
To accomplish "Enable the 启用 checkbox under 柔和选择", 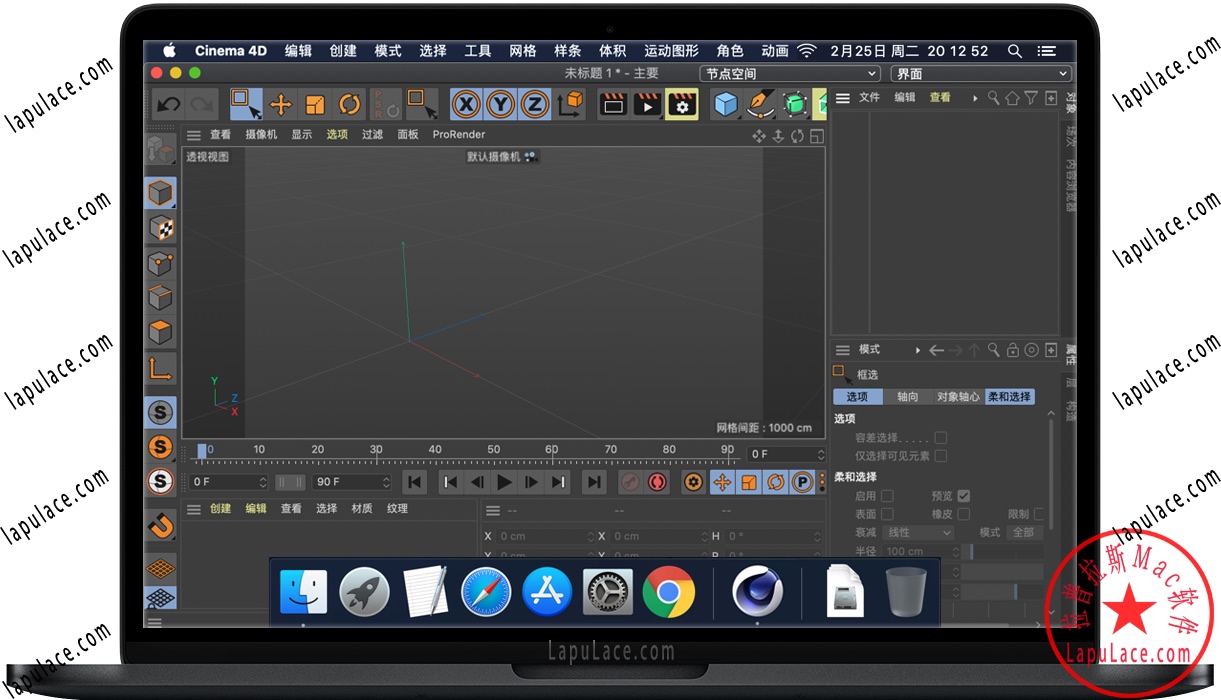I will (888, 496).
